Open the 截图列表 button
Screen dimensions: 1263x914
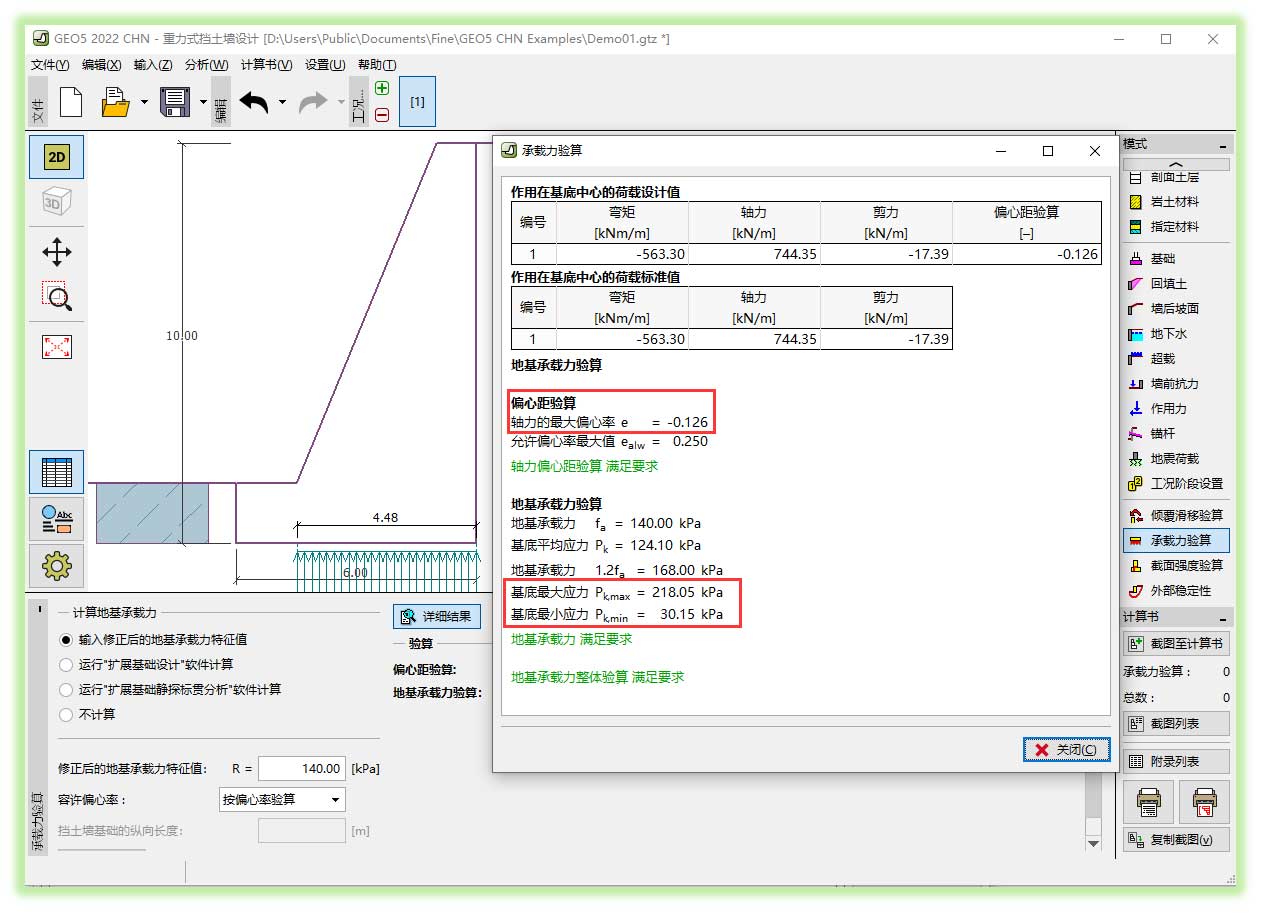[x=1176, y=724]
